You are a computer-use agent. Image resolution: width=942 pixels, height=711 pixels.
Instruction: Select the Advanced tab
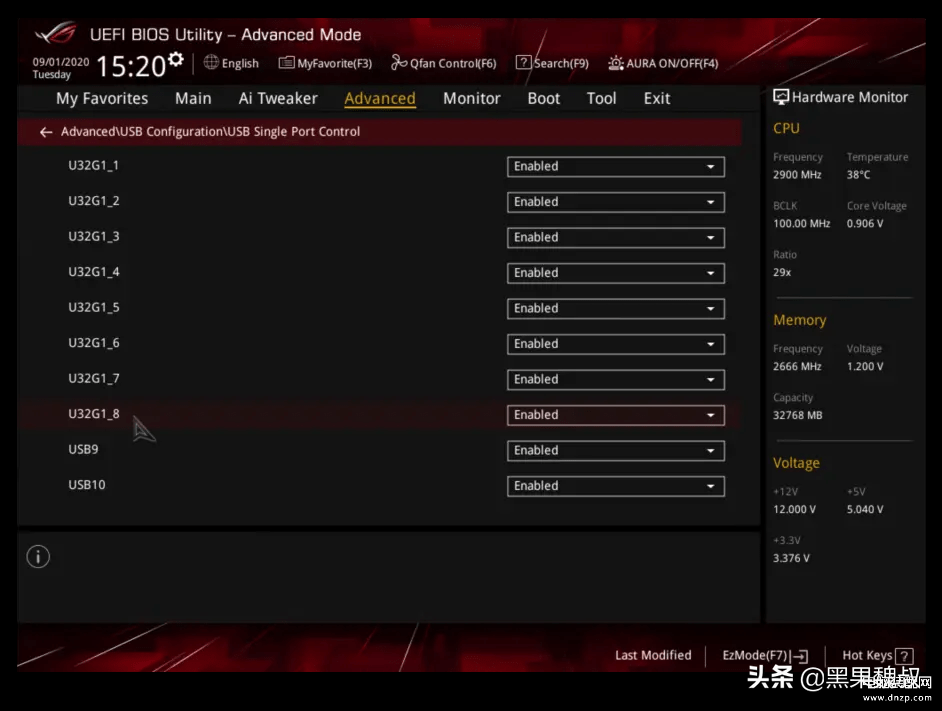tap(380, 99)
